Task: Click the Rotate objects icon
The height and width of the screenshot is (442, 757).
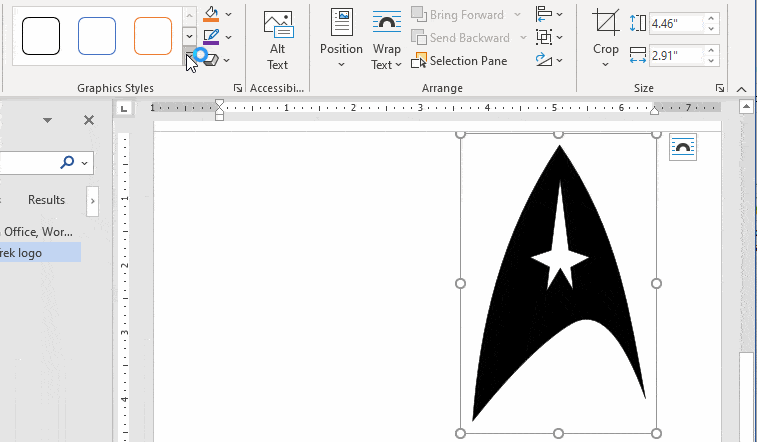Action: pyautogui.click(x=544, y=60)
